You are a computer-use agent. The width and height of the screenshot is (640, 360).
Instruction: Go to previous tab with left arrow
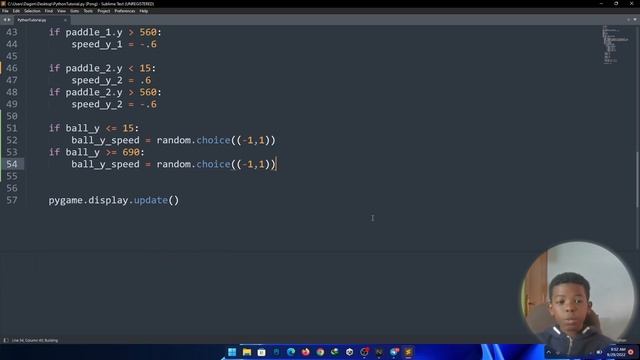click(x=4, y=20)
